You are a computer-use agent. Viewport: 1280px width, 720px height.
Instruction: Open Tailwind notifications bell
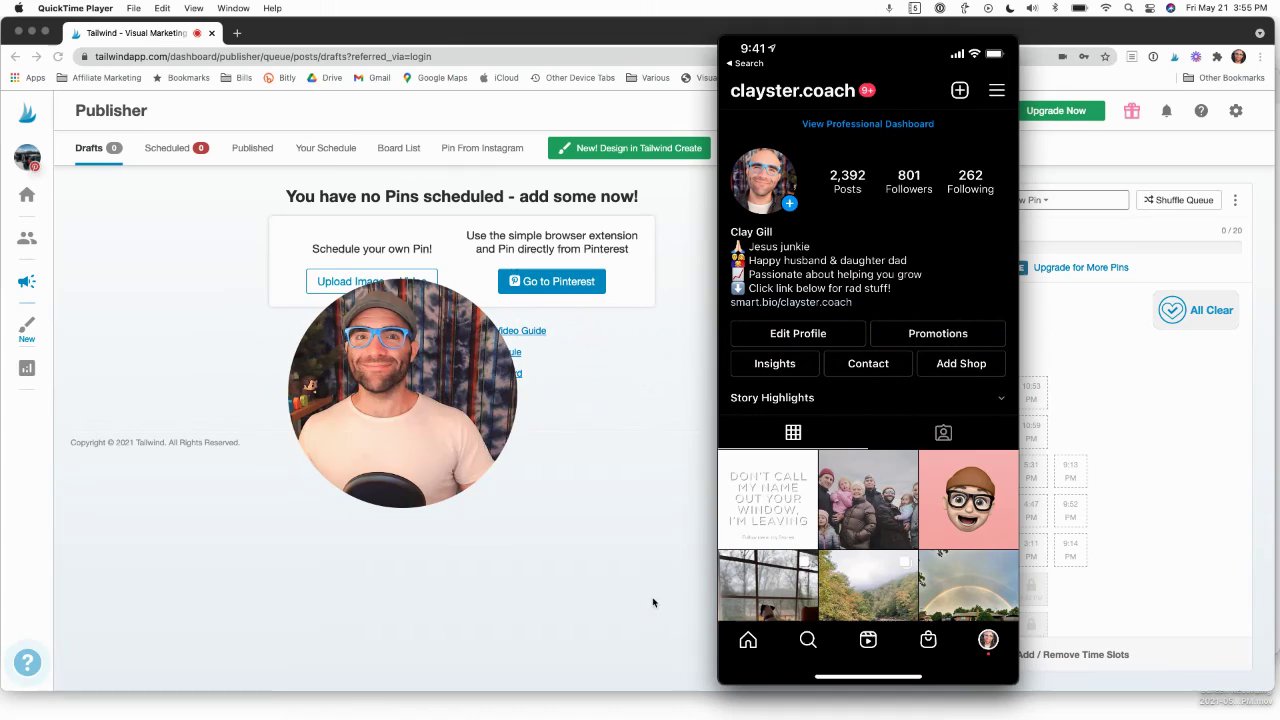click(x=1166, y=111)
